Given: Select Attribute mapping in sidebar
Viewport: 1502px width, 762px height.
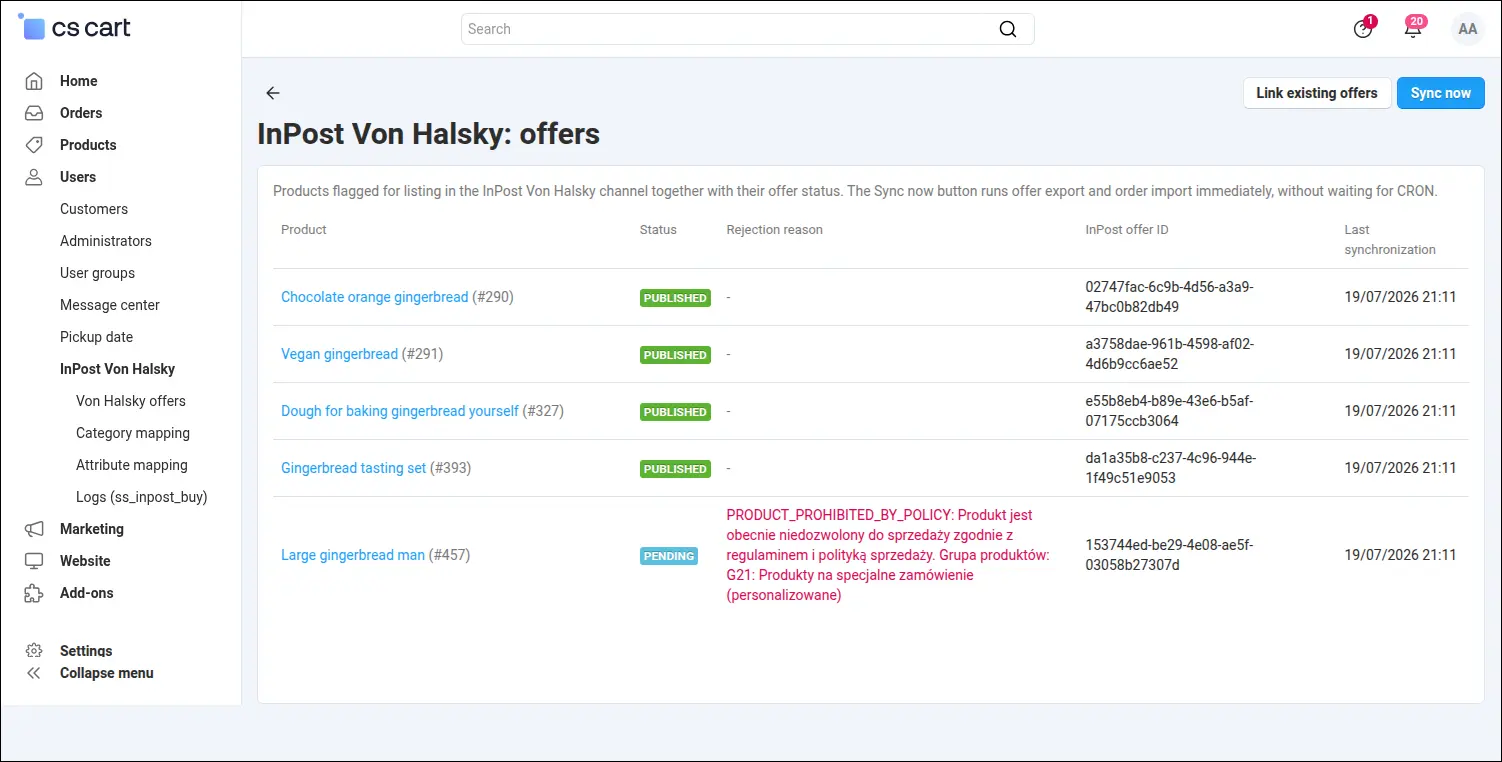Looking at the screenshot, I should (x=132, y=465).
